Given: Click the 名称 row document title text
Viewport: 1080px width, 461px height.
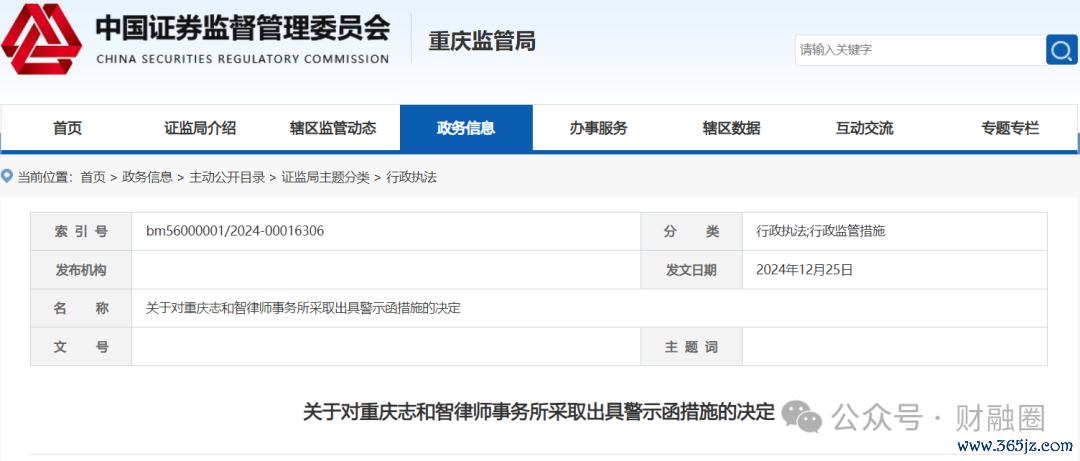Looking at the screenshot, I should 303,309.
